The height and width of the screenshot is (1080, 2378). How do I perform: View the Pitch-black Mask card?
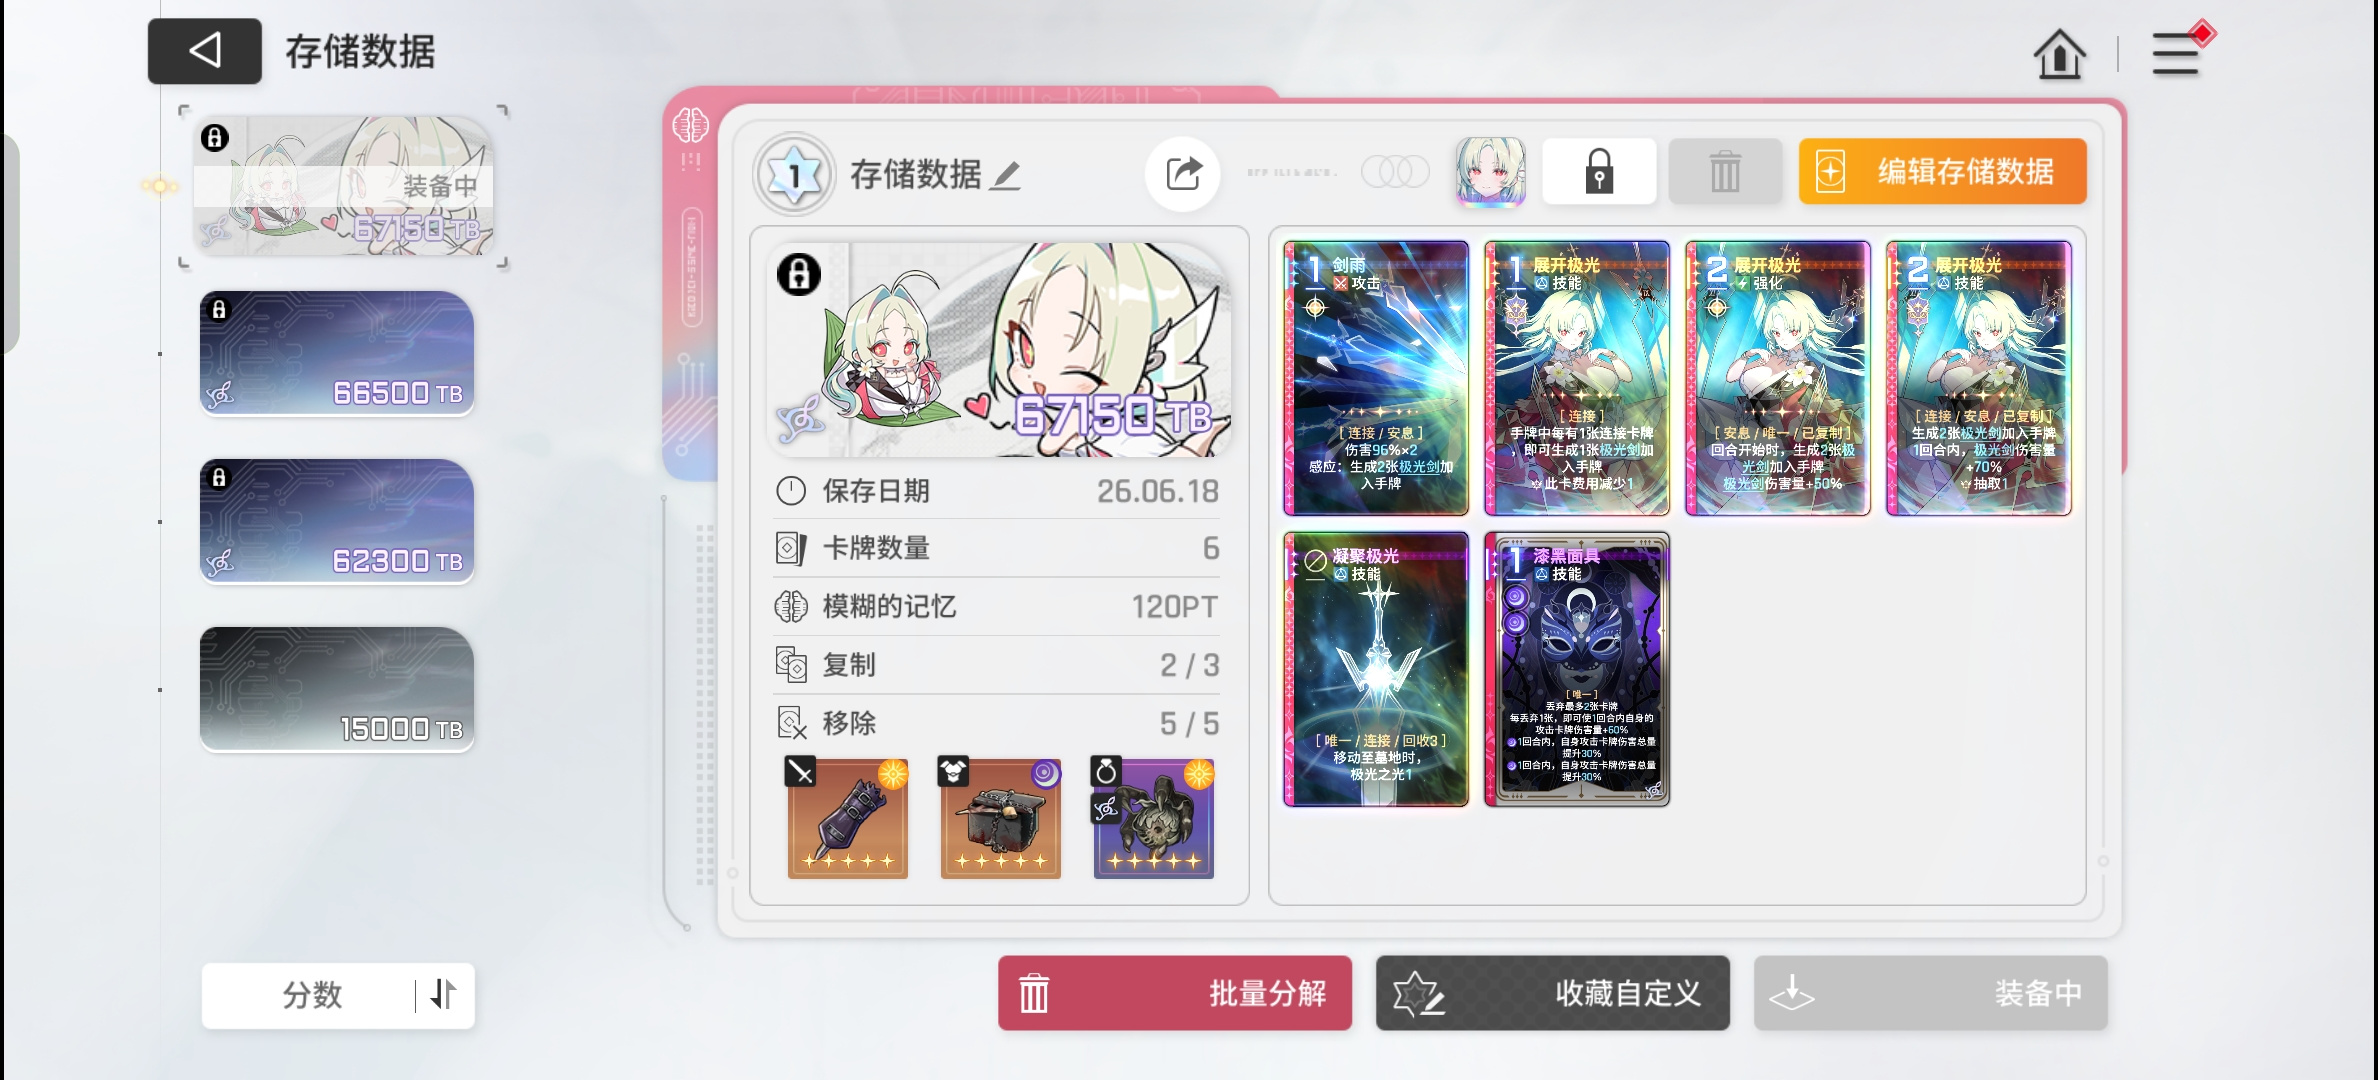coord(1577,669)
